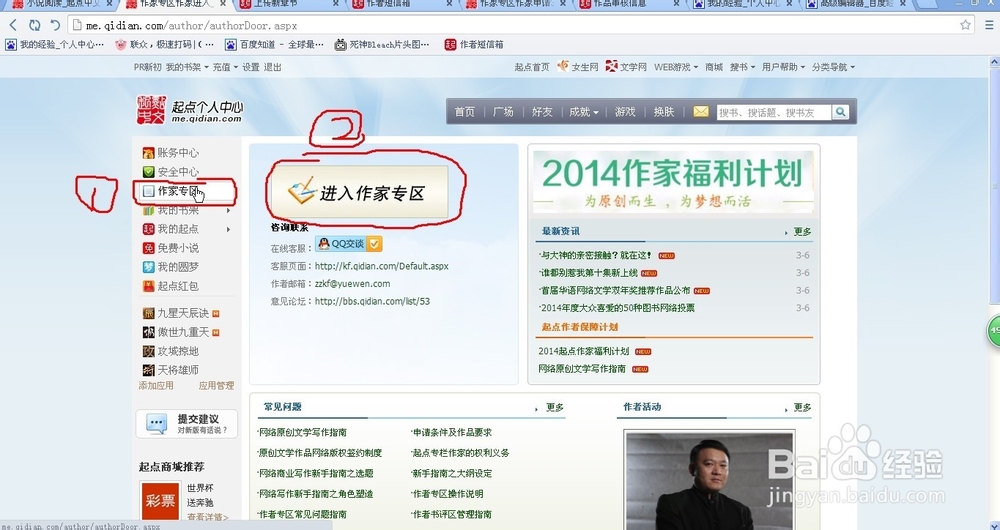
Task: Open 2014起点作家福利计划 link
Action: click(584, 351)
